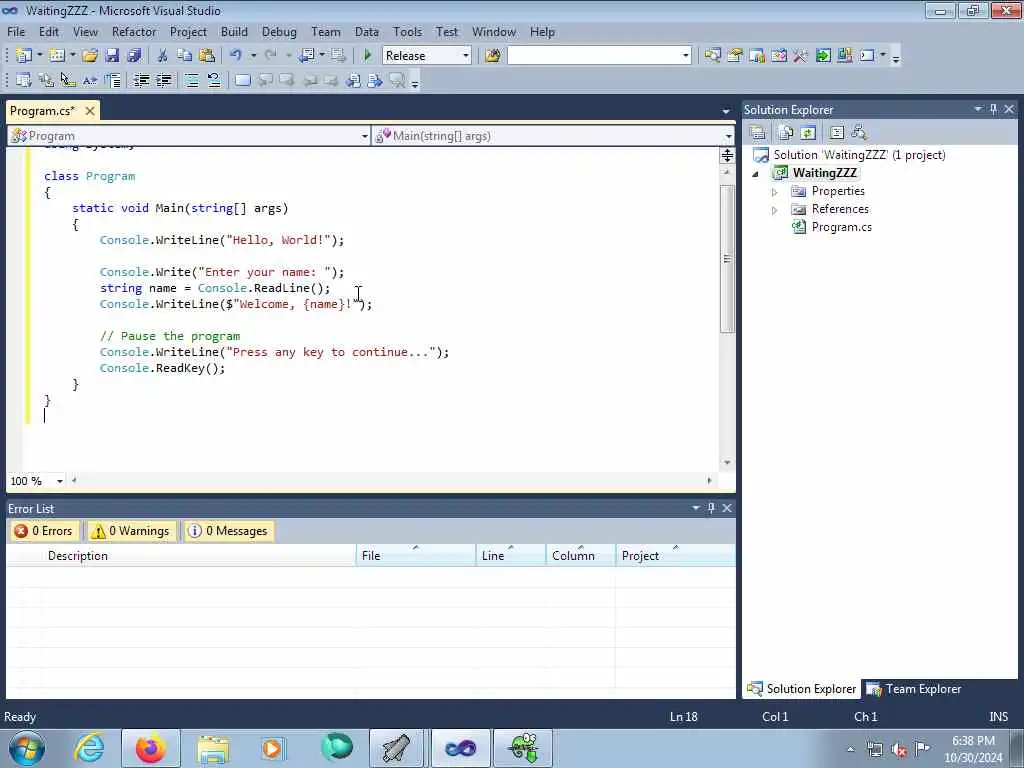Click the Cut scissors icon
The height and width of the screenshot is (768, 1024).
click(x=162, y=56)
